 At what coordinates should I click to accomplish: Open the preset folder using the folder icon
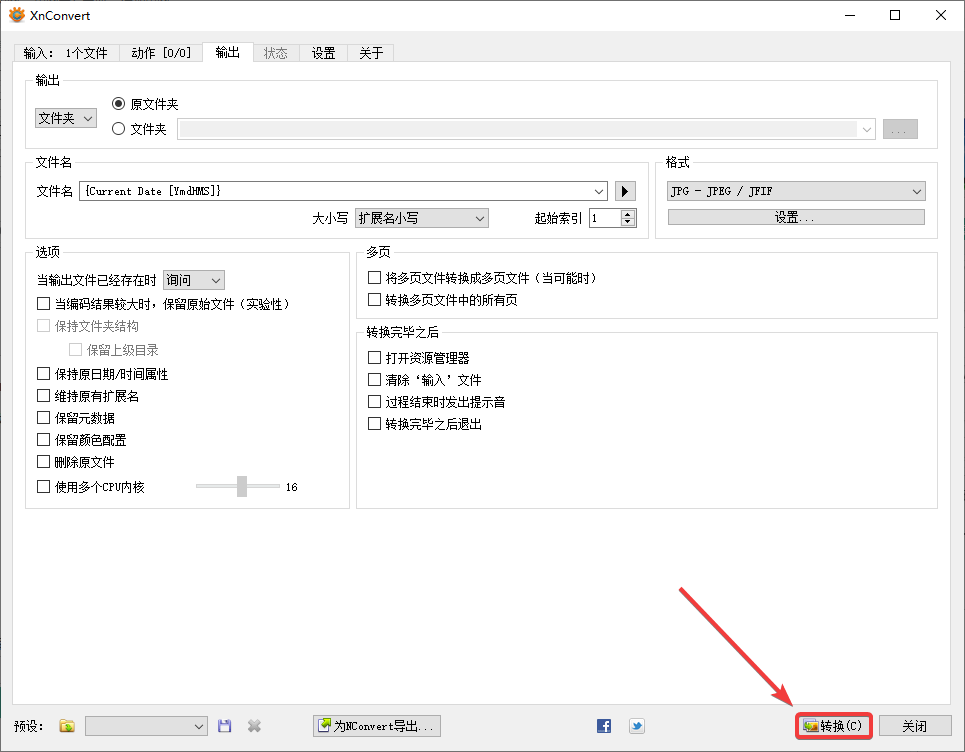tap(66, 726)
